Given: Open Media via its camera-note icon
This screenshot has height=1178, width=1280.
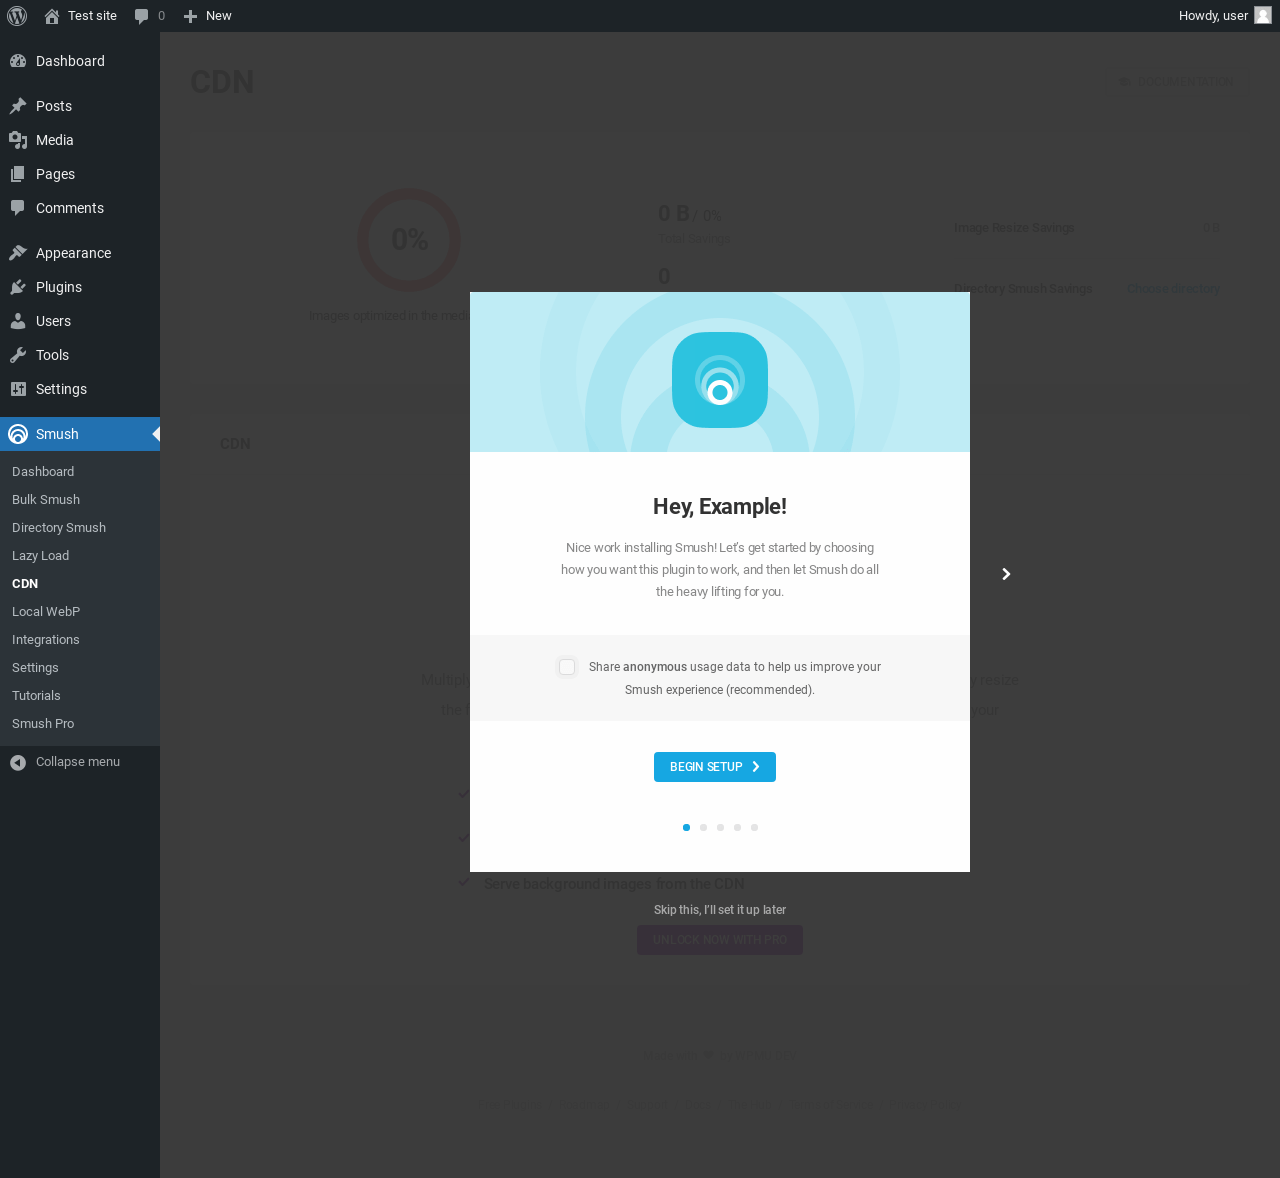Looking at the screenshot, I should click(18, 140).
